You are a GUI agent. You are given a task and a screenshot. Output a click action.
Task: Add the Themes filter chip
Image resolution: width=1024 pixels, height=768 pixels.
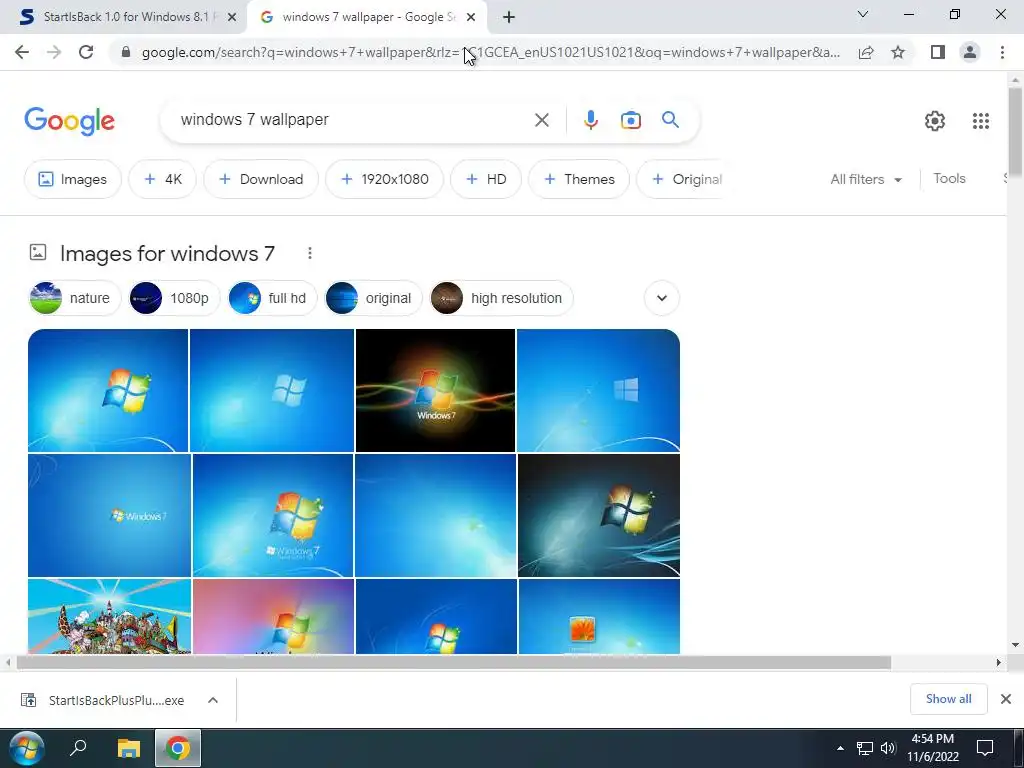click(x=579, y=179)
